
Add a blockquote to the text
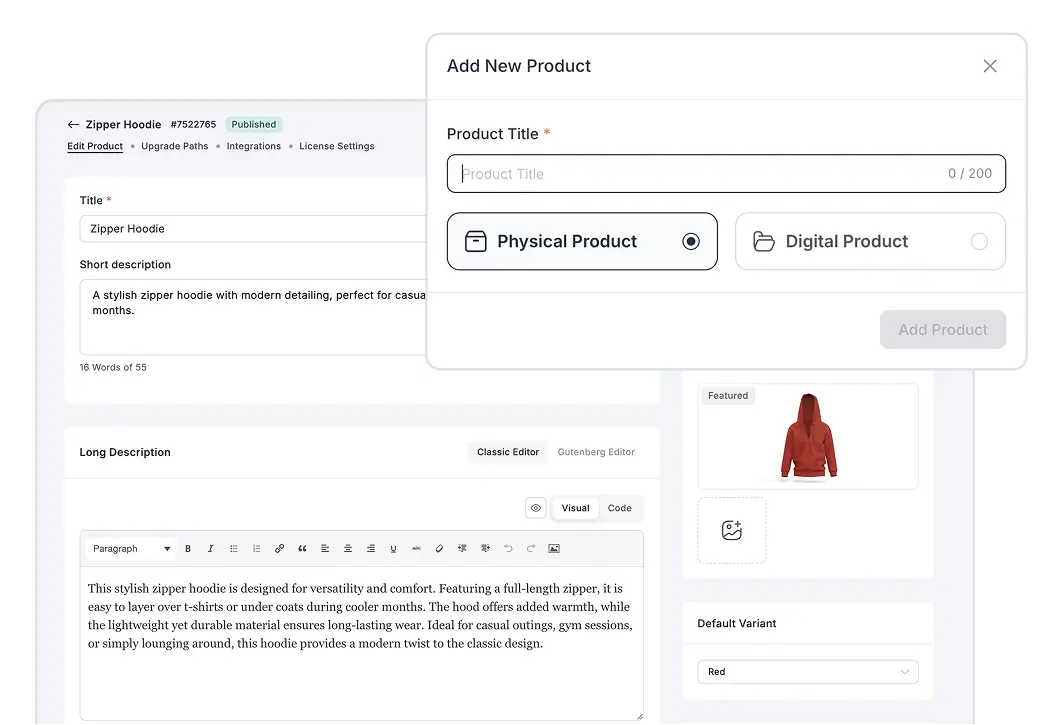point(302,548)
